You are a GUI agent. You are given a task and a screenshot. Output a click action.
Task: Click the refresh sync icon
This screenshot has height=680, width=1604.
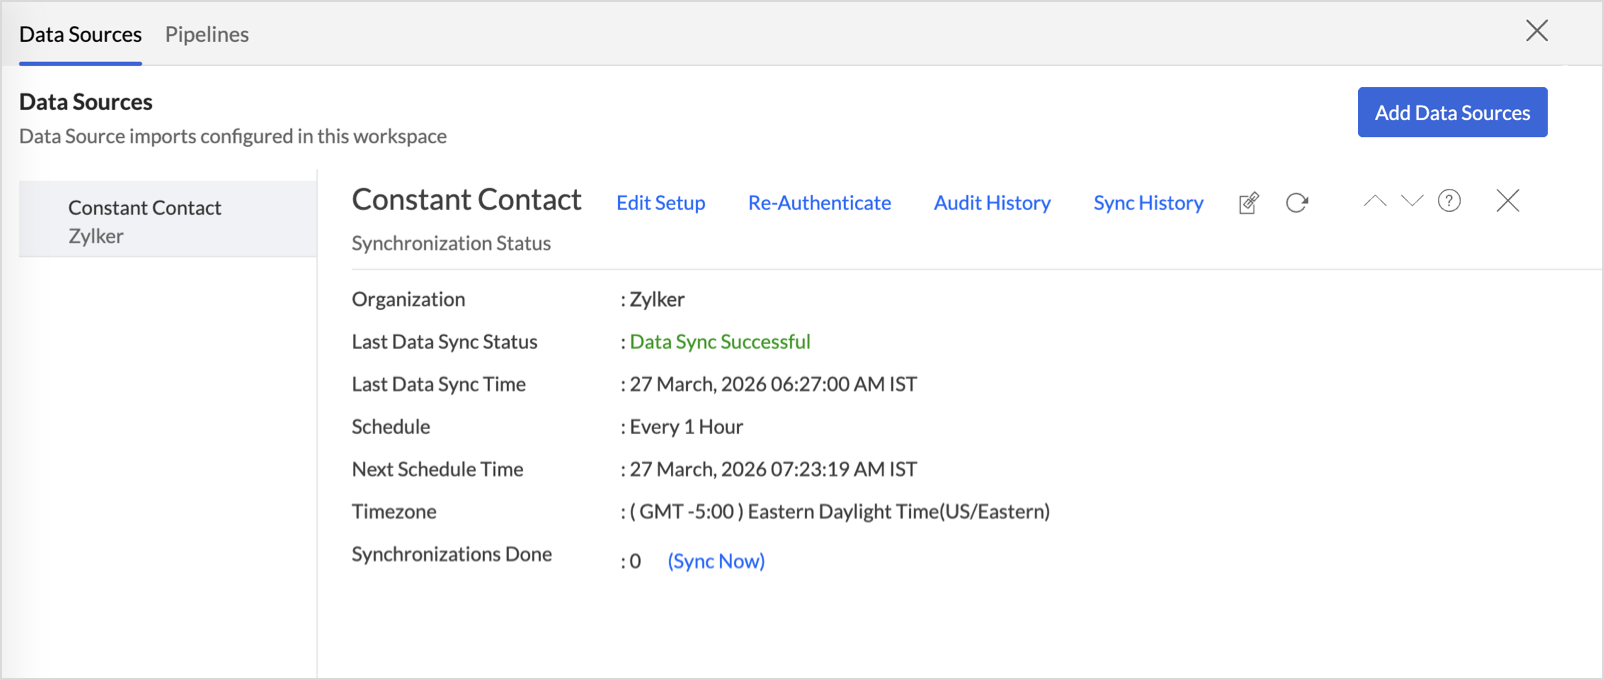[x=1297, y=203]
